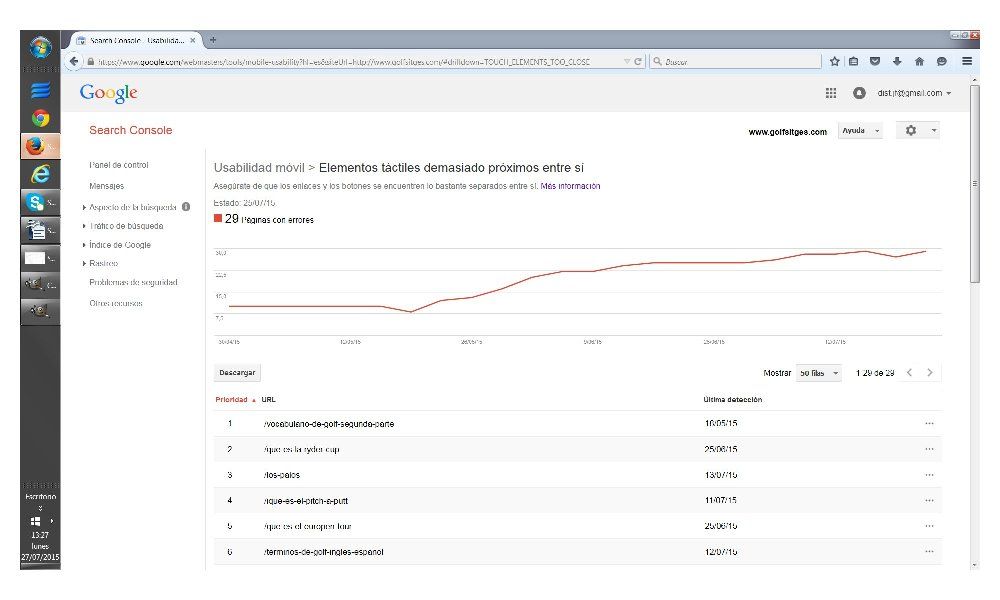
Task: Click the Firefox Buscar search field
Action: [x=735, y=61]
